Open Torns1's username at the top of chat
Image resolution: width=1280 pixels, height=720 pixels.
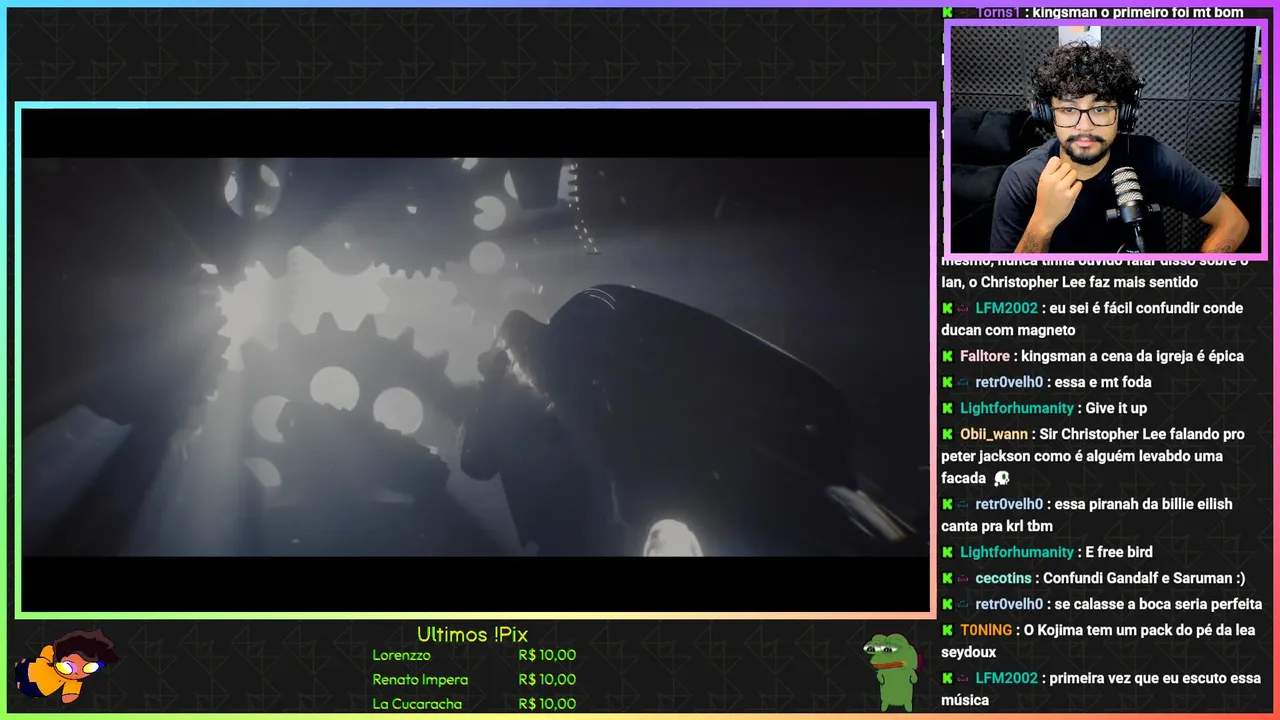pyautogui.click(x=998, y=12)
